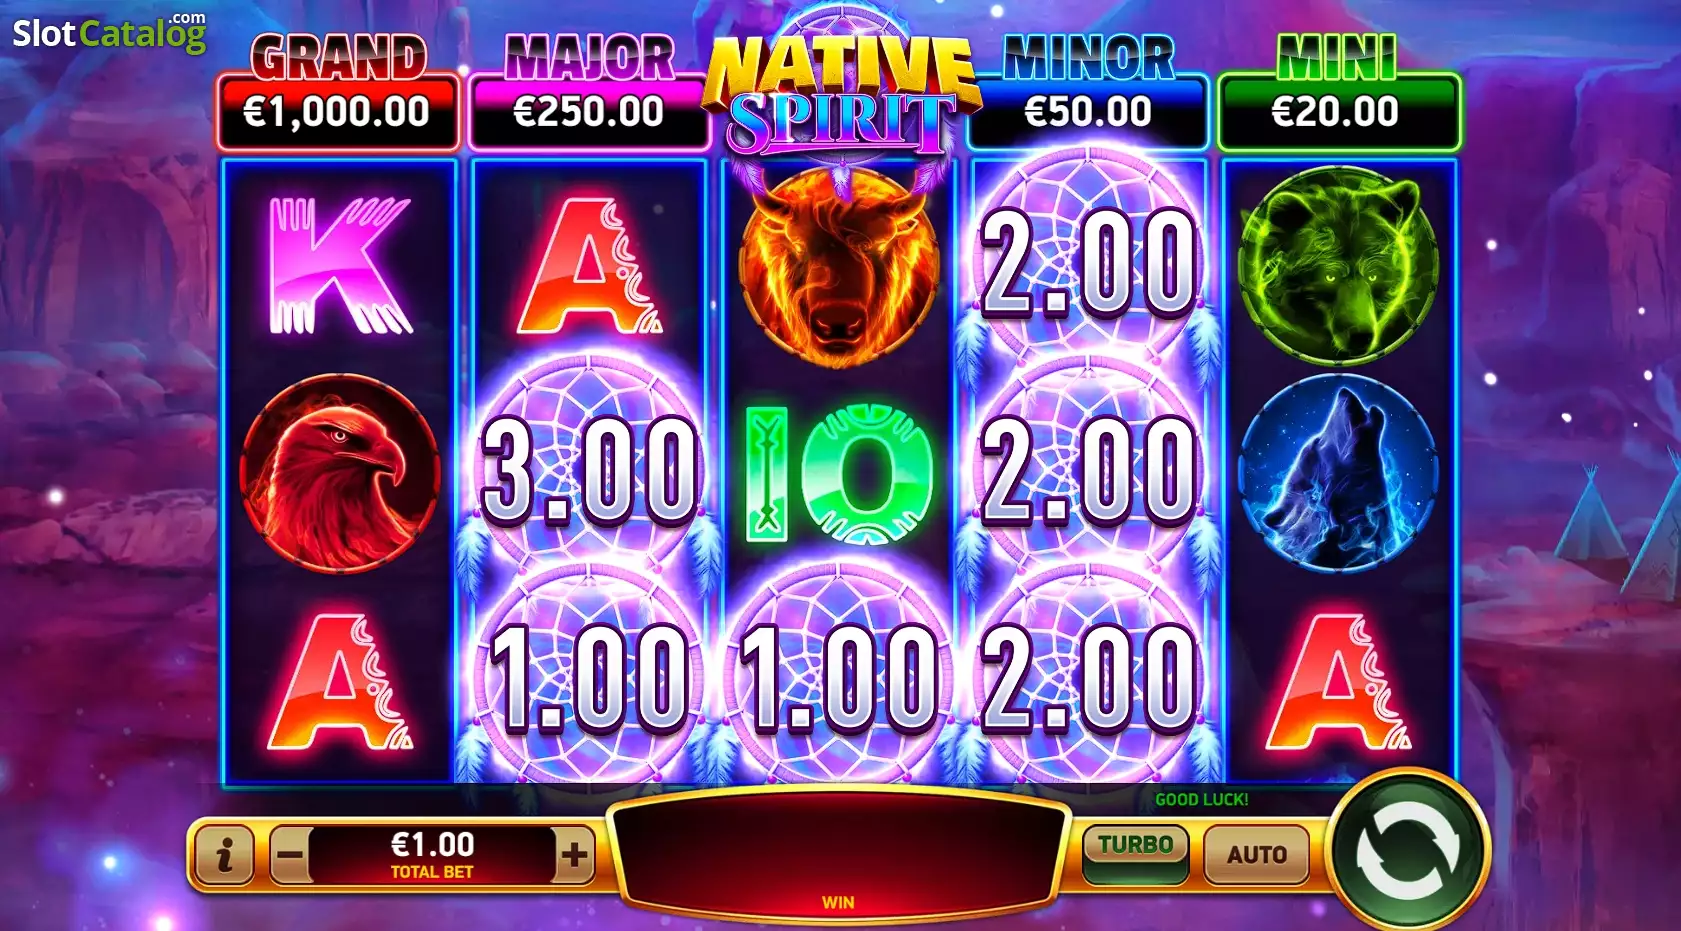
Task: Open the SlotCatalog.com logo link
Action: [109, 32]
